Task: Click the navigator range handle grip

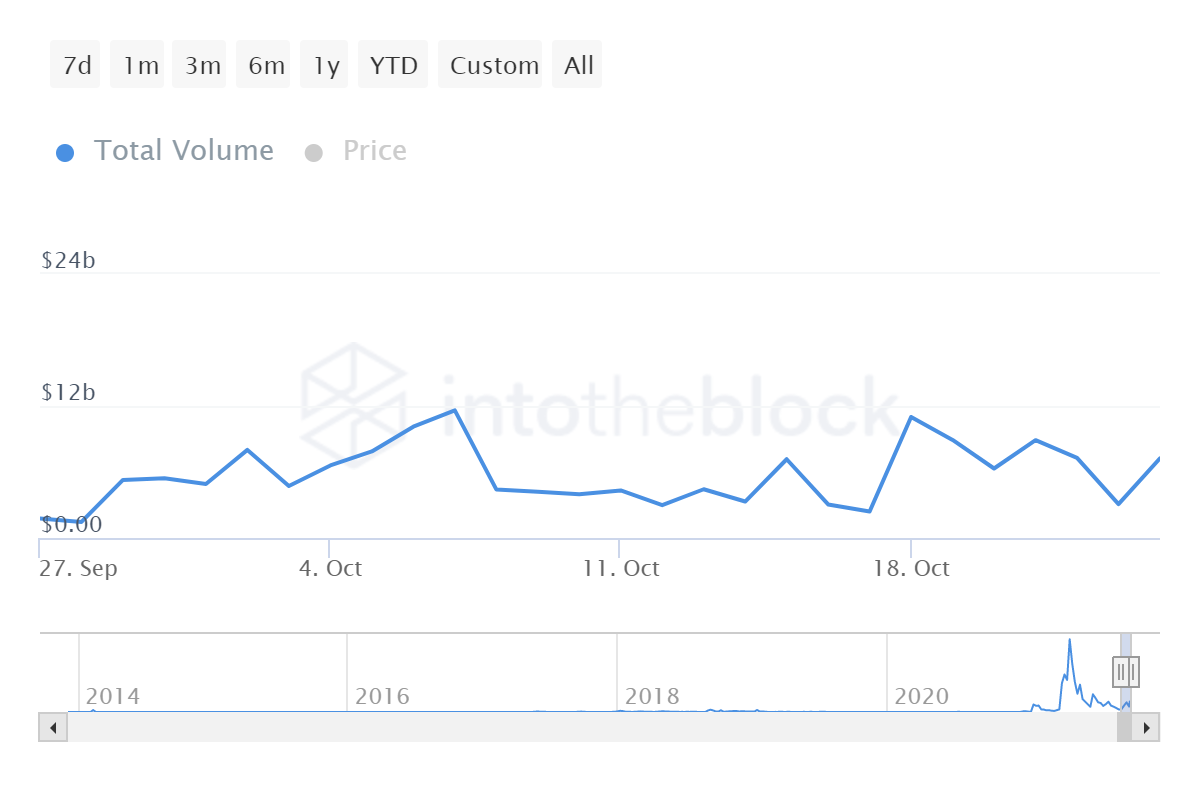Action: tap(1126, 671)
